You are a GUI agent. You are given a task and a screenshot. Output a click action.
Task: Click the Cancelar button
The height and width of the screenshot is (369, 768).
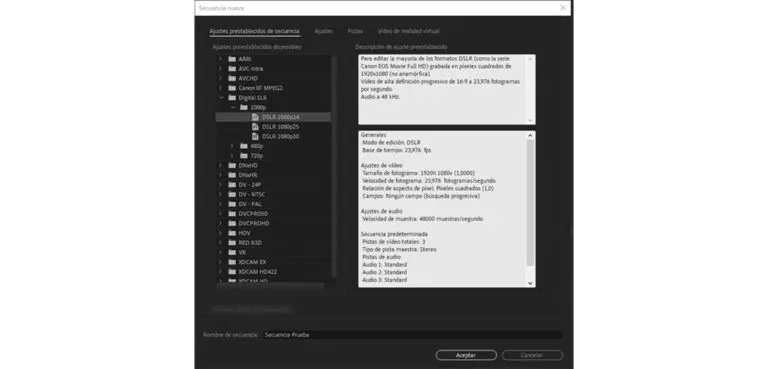[532, 355]
